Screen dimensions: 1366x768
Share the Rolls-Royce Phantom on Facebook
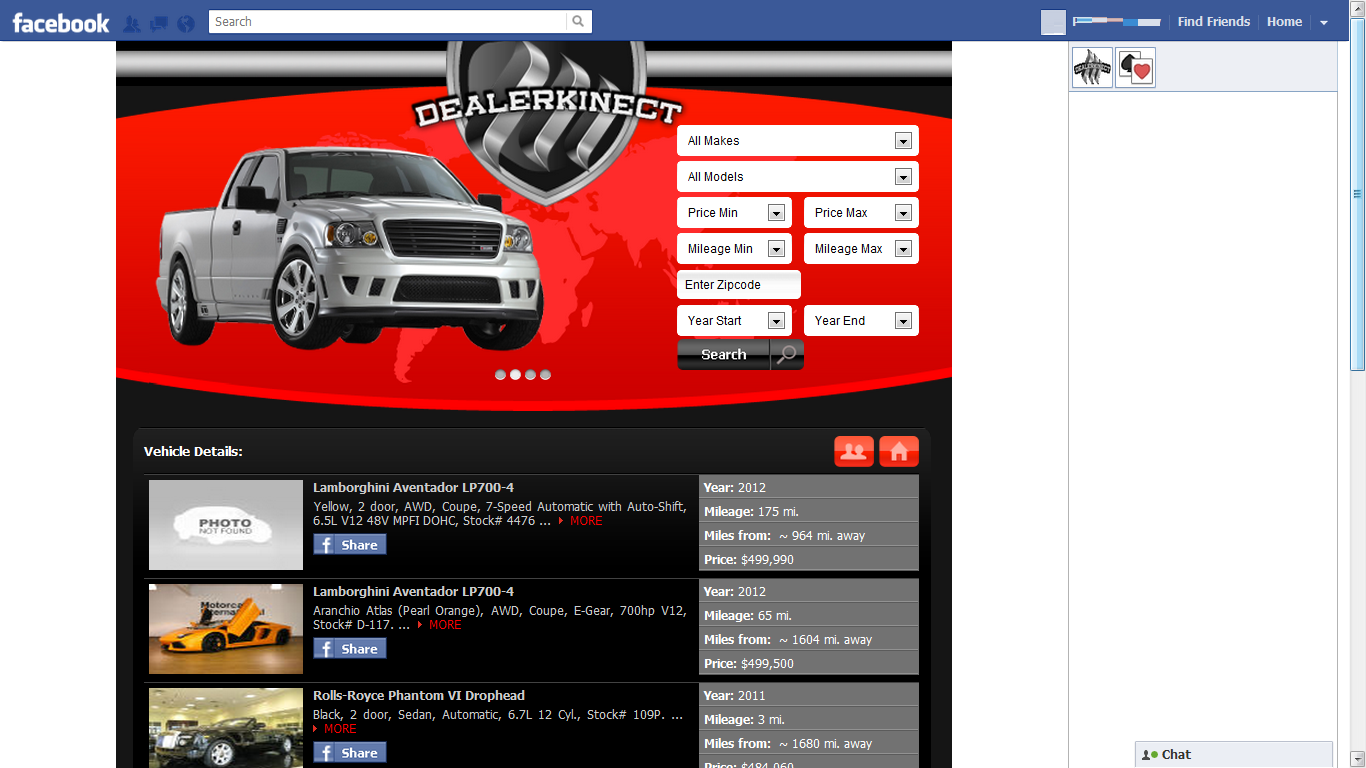(x=350, y=753)
